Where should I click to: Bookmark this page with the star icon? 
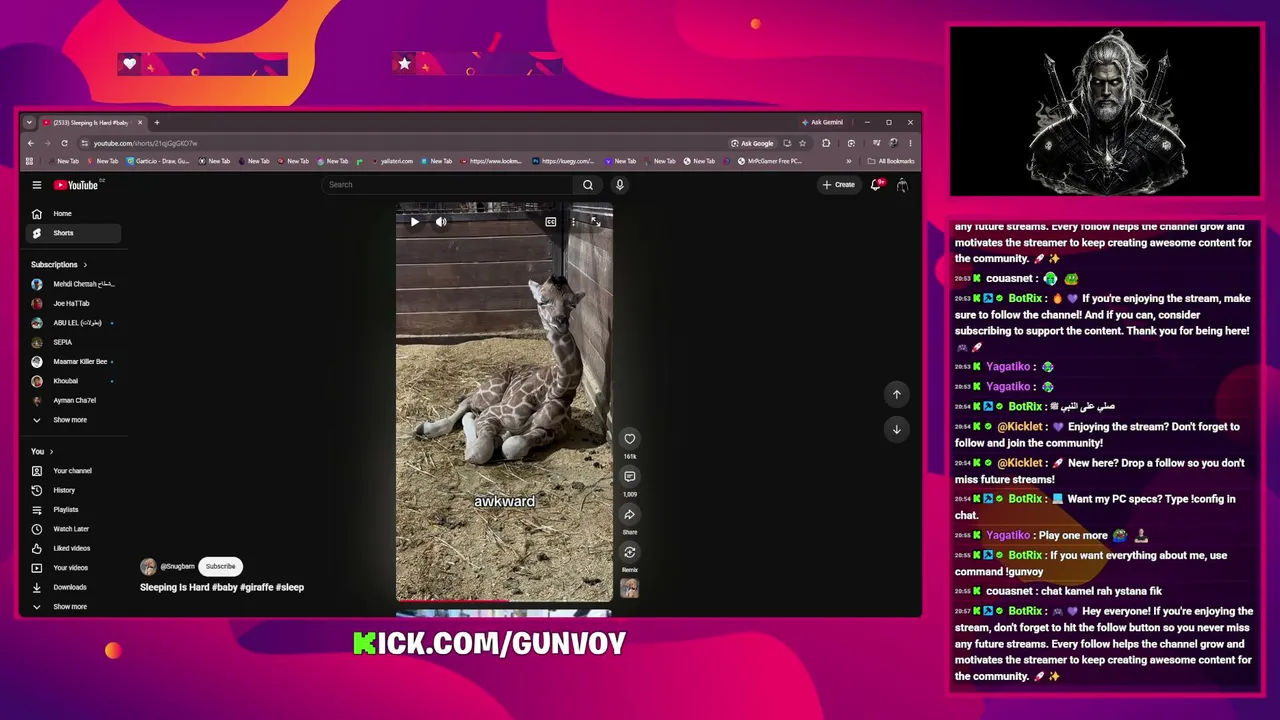[802, 143]
